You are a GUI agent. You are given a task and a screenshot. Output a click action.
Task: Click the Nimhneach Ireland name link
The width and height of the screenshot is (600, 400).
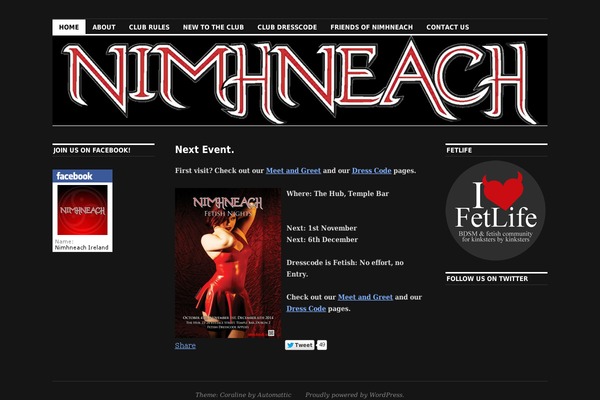(x=82, y=248)
